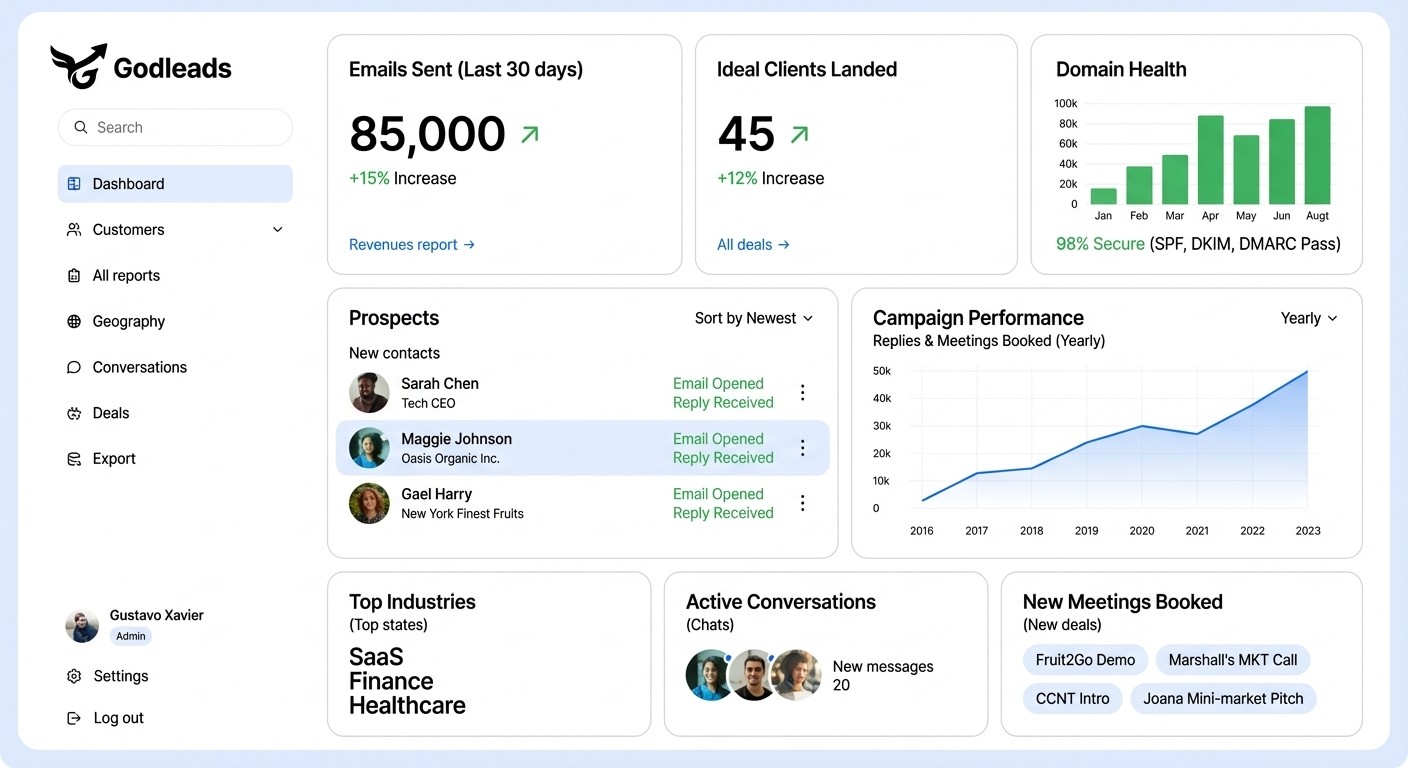The height and width of the screenshot is (768, 1408).
Task: Open the Settings gear icon
Action: [x=73, y=676]
